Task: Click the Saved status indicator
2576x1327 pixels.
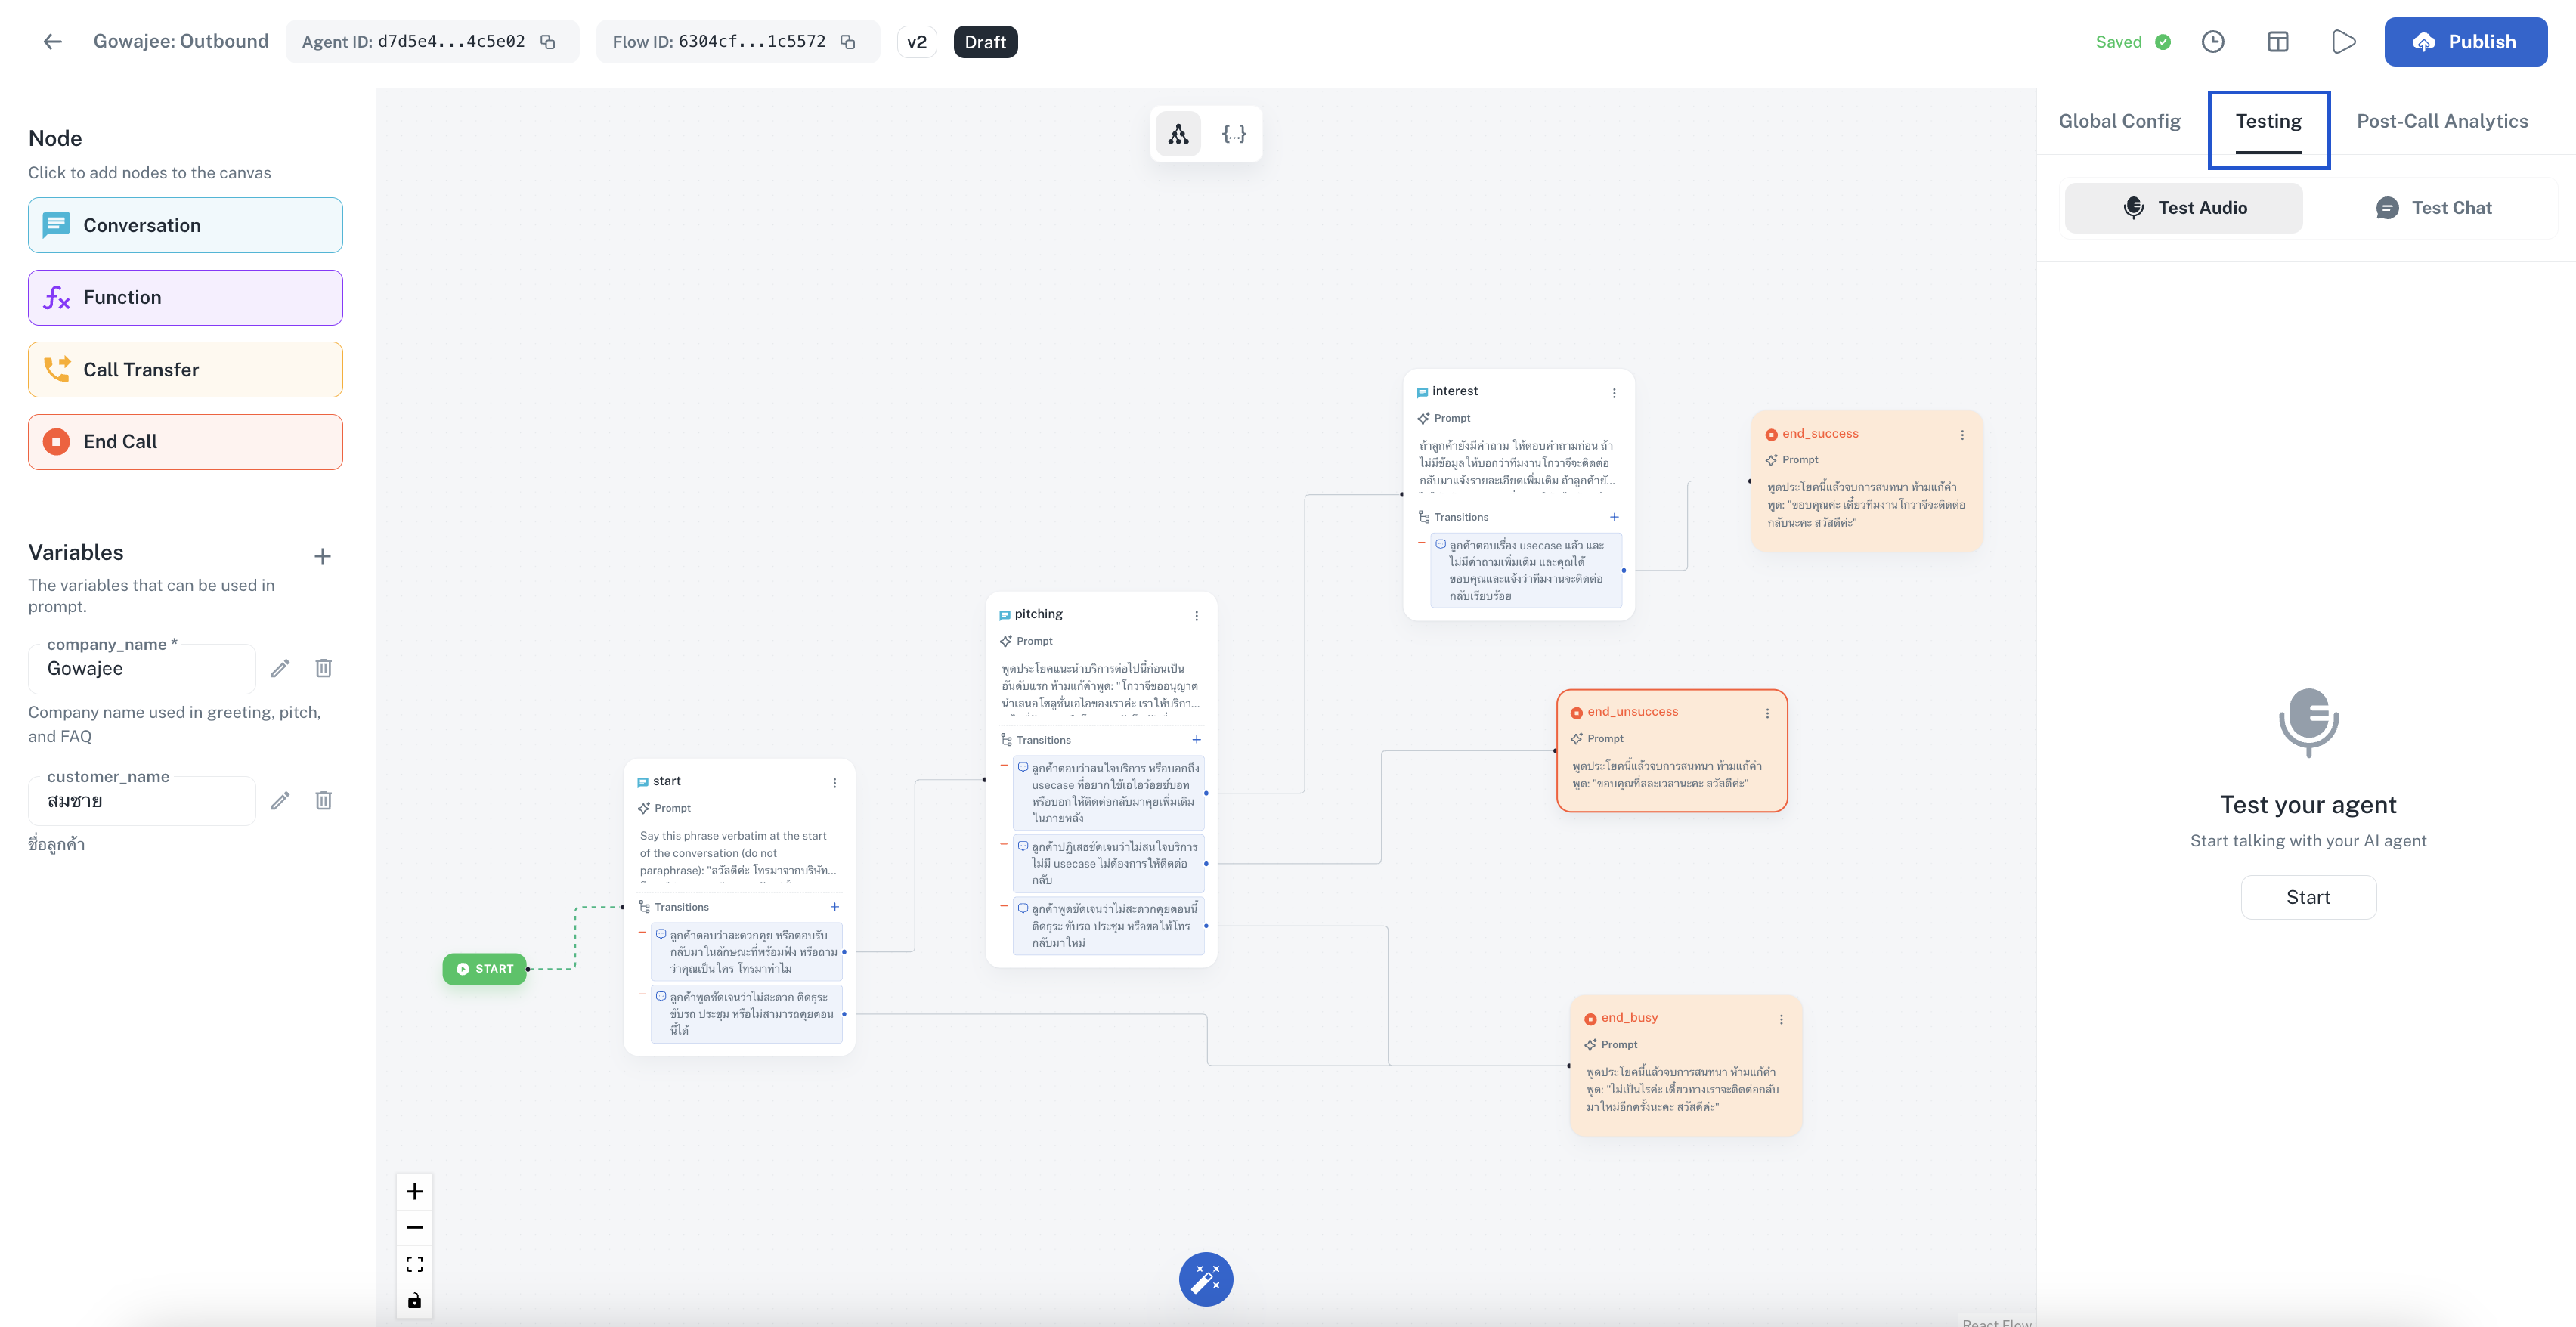Action: (x=2133, y=42)
